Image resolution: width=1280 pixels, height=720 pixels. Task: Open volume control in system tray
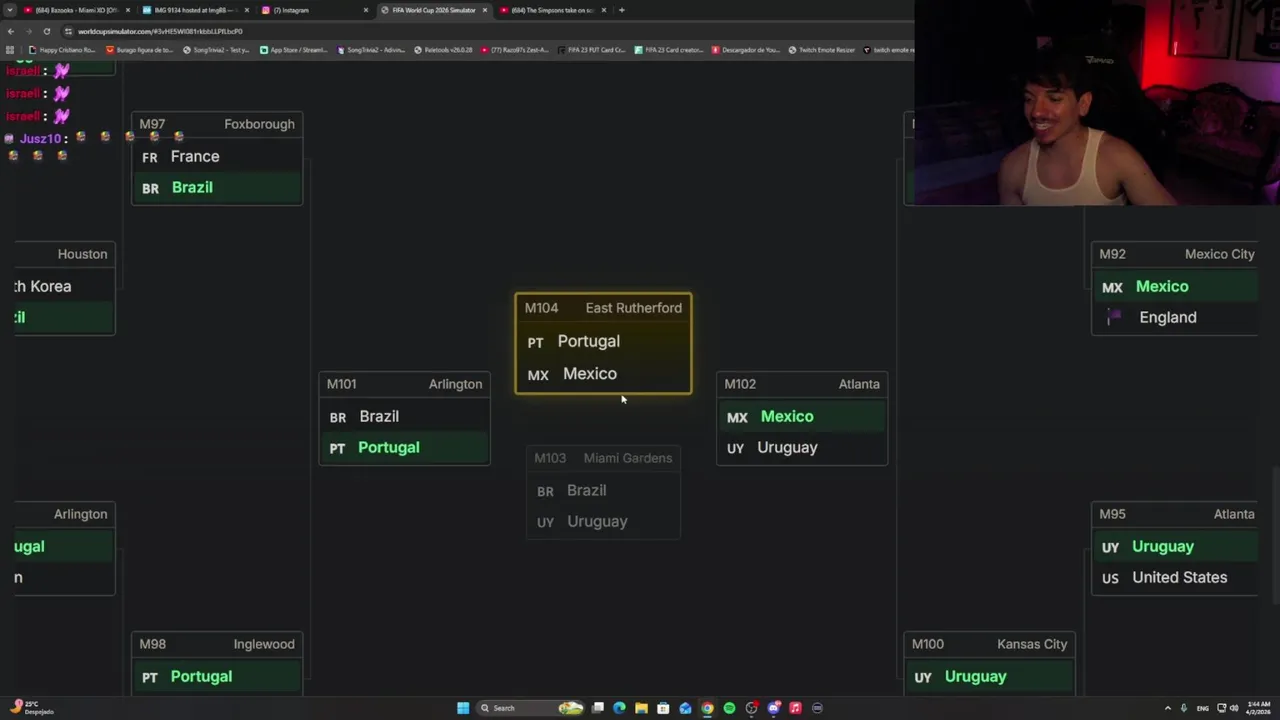1233,708
